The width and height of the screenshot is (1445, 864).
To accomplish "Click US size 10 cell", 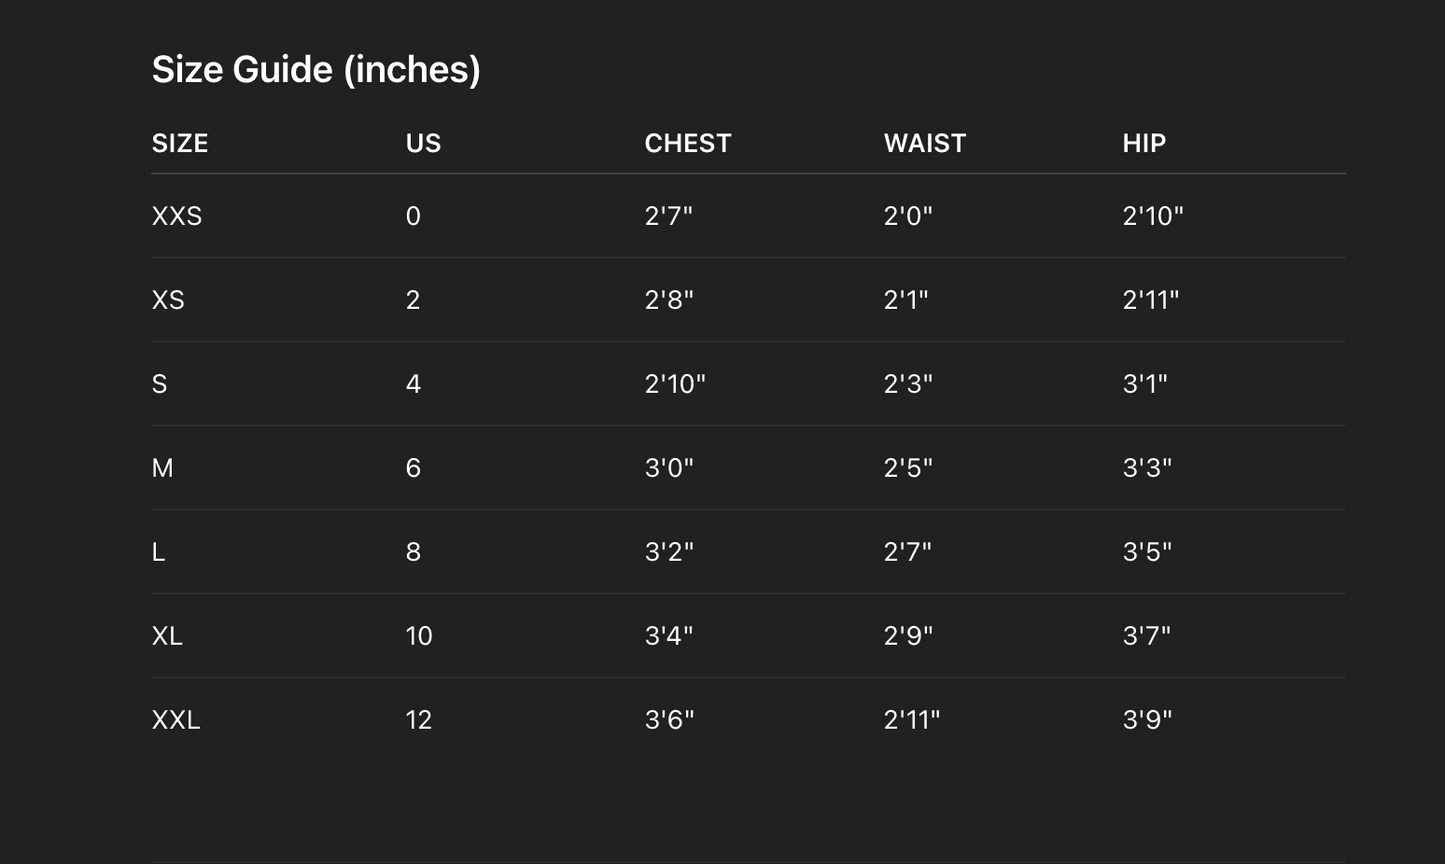I will pos(419,636).
